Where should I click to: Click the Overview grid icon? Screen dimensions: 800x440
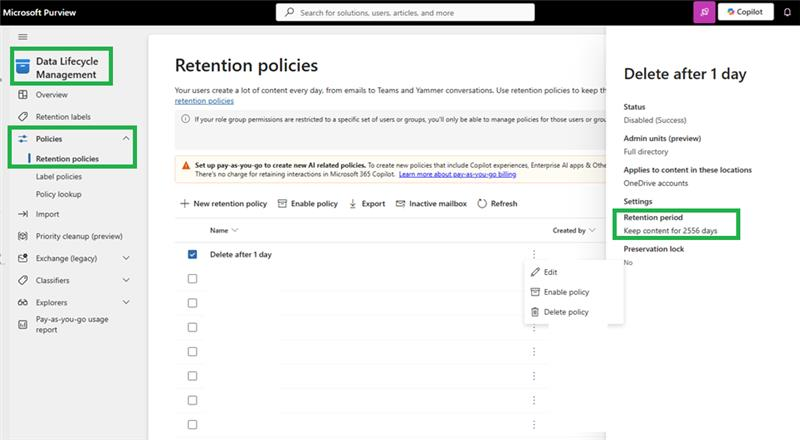tap(23, 94)
